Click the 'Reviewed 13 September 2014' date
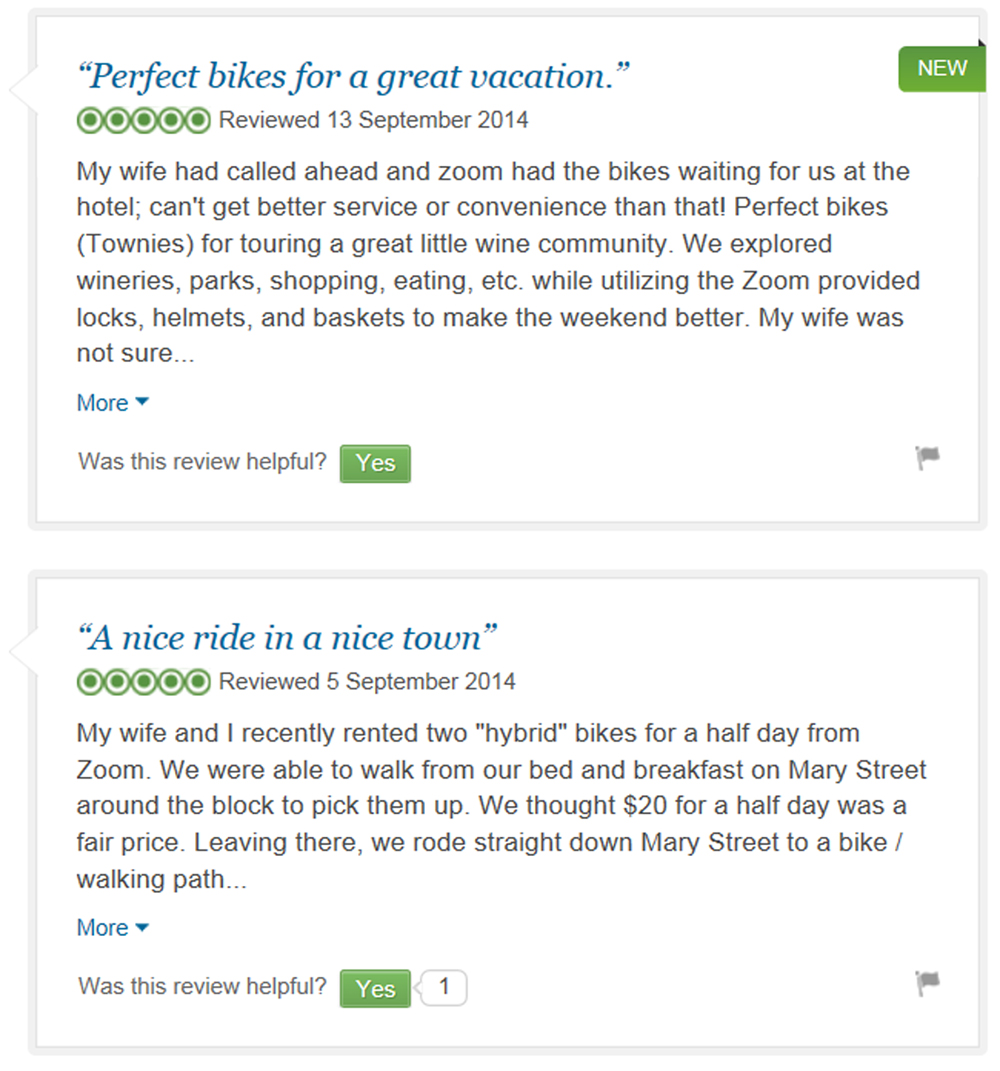This screenshot has width=1000, height=1071. click(374, 120)
